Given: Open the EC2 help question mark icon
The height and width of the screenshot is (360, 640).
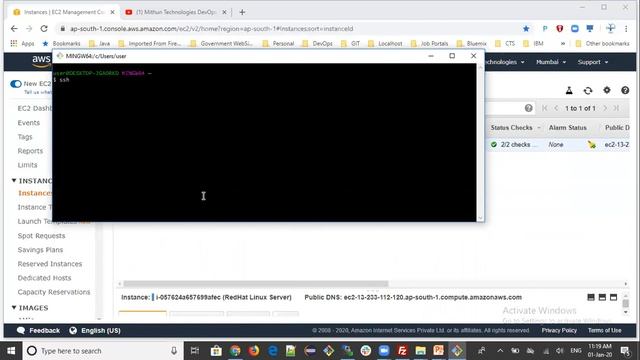Looking at the screenshot, I should tap(625, 91).
